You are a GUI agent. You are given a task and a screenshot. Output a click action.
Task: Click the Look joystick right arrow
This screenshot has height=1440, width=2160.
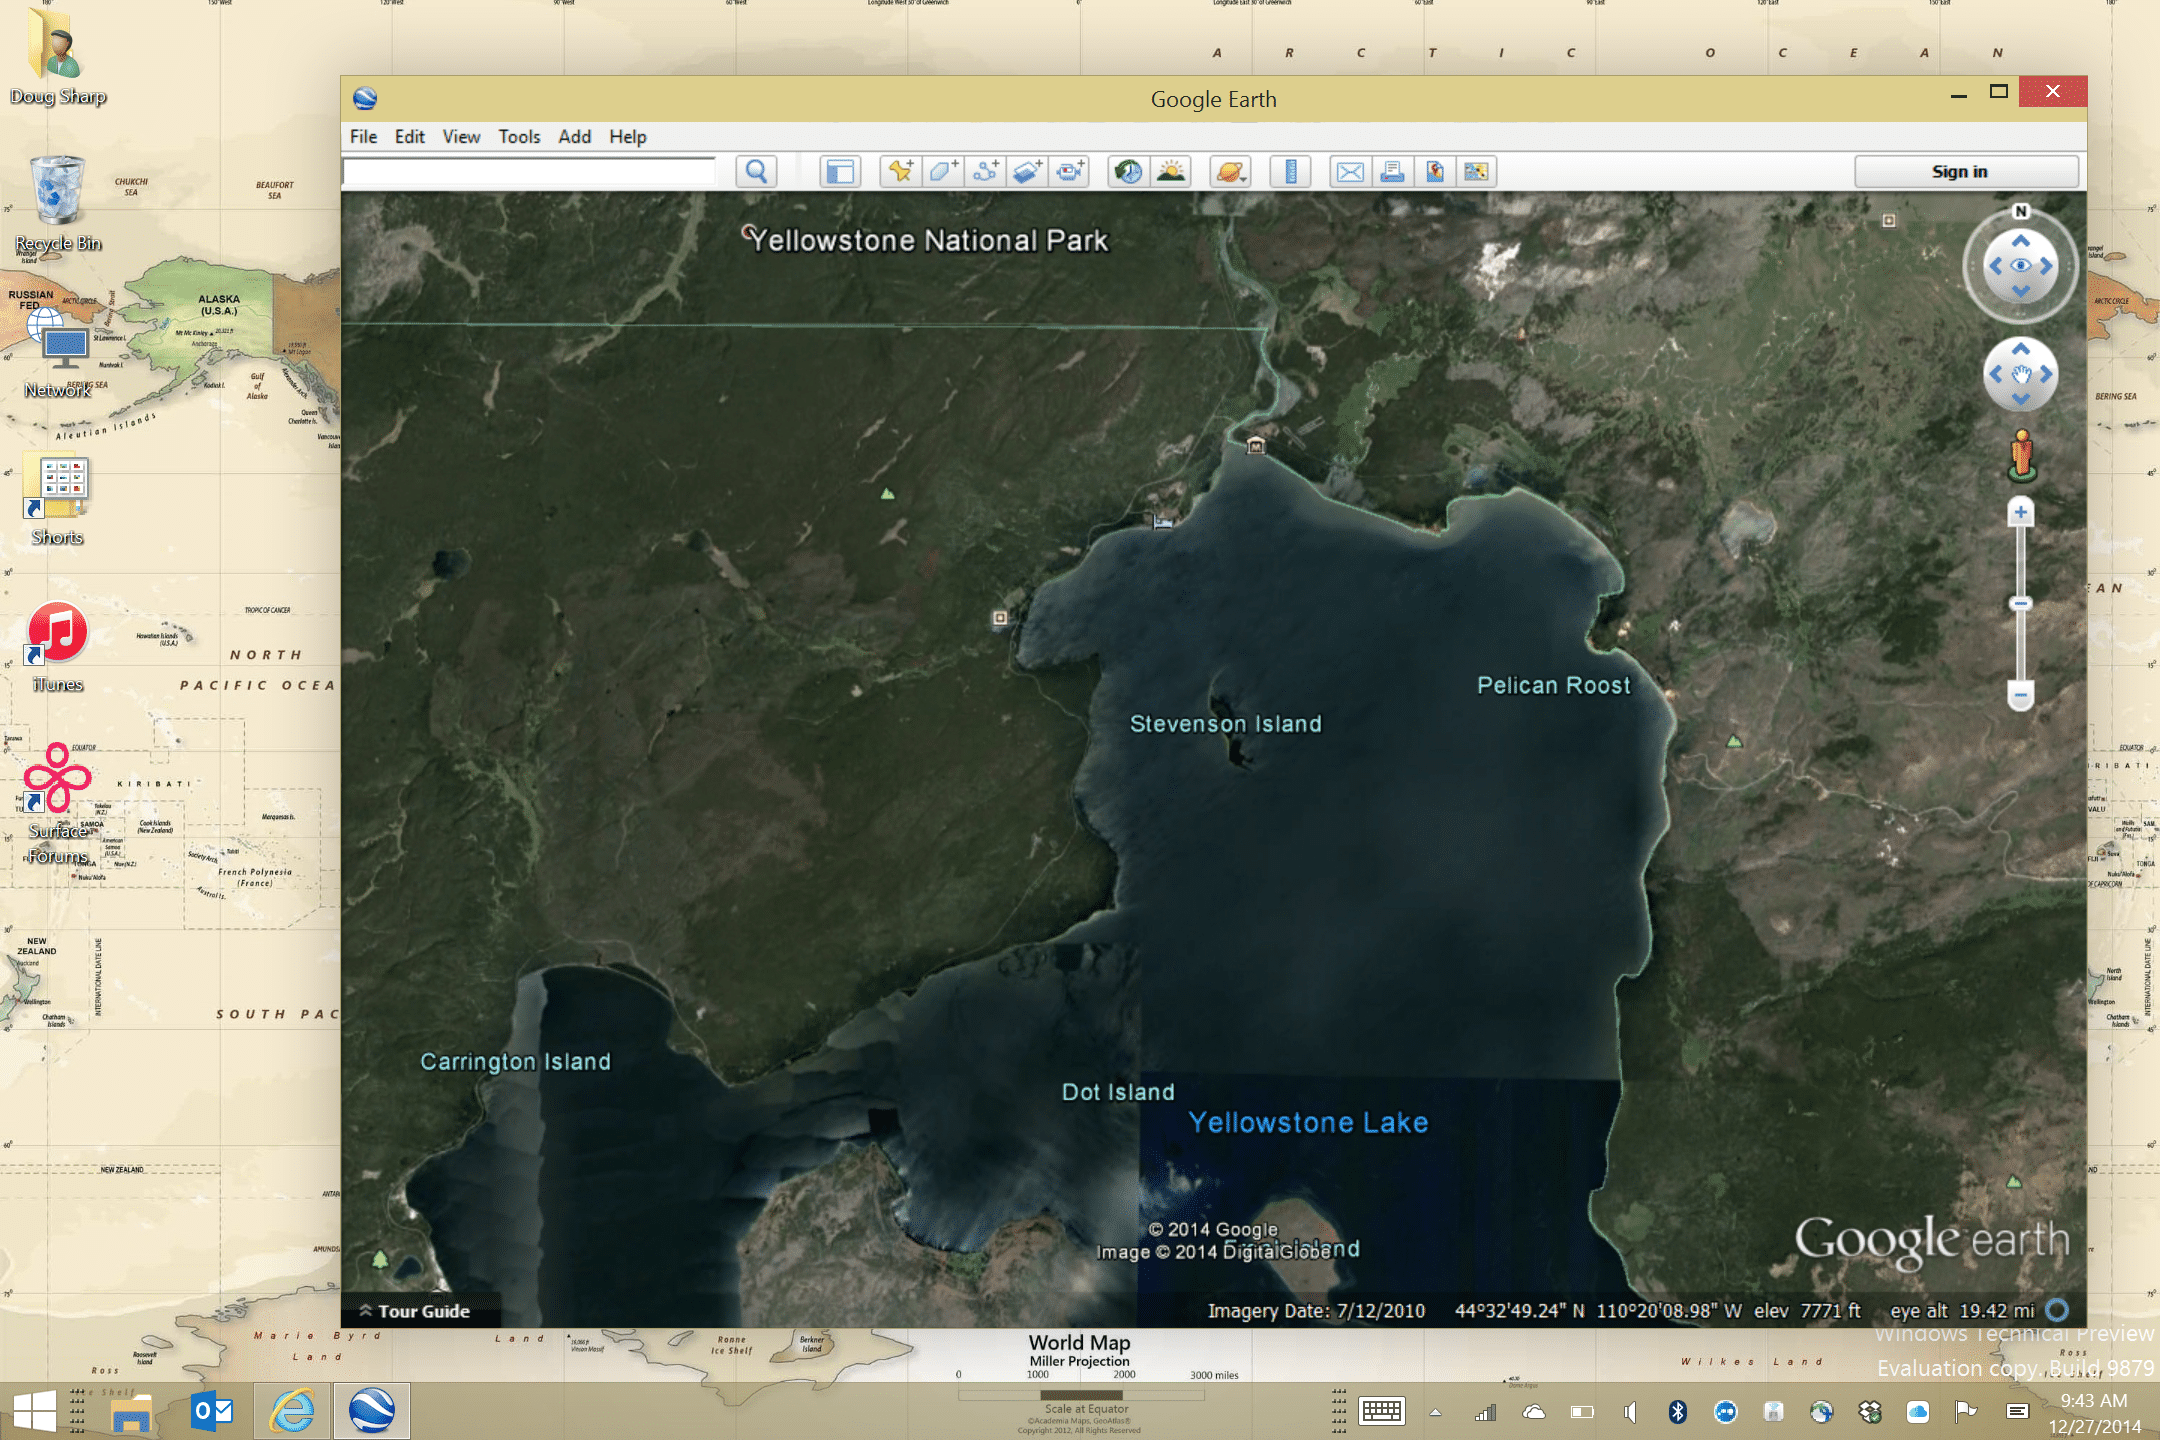(x=2047, y=266)
